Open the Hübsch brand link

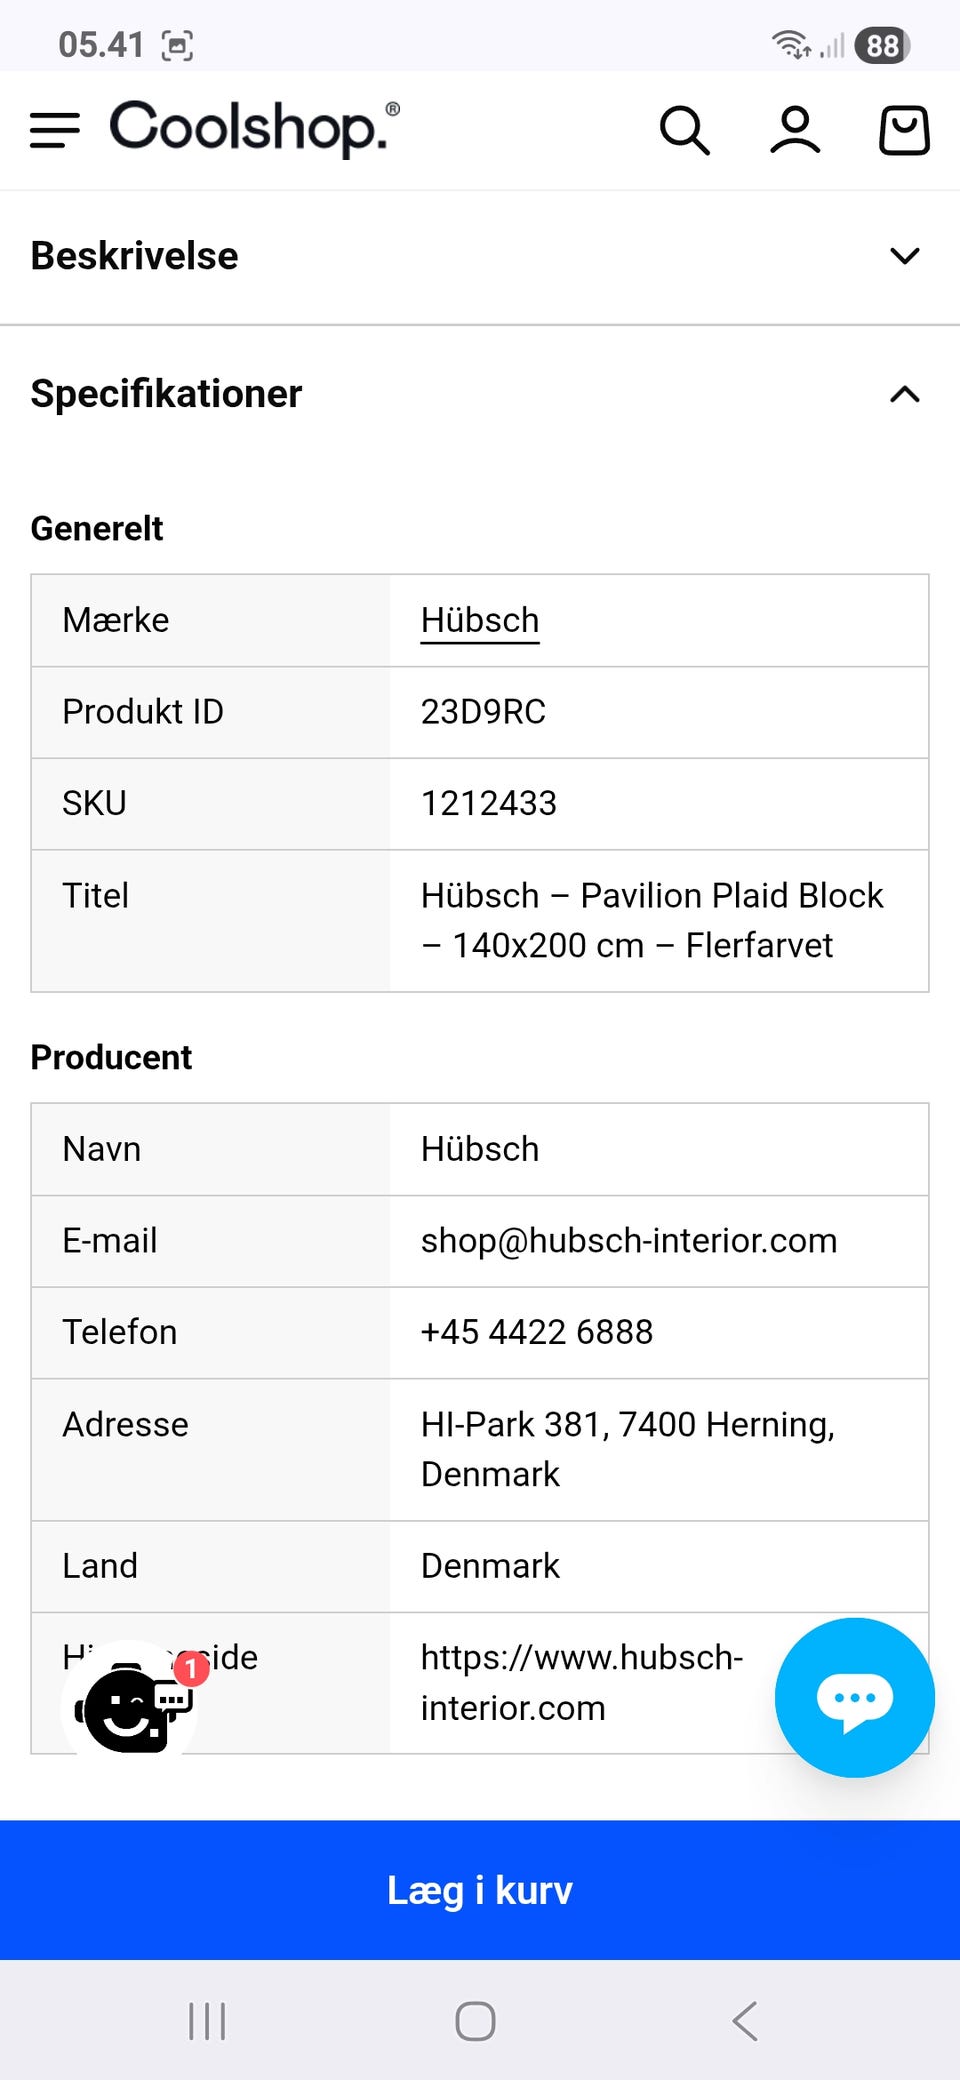point(480,621)
